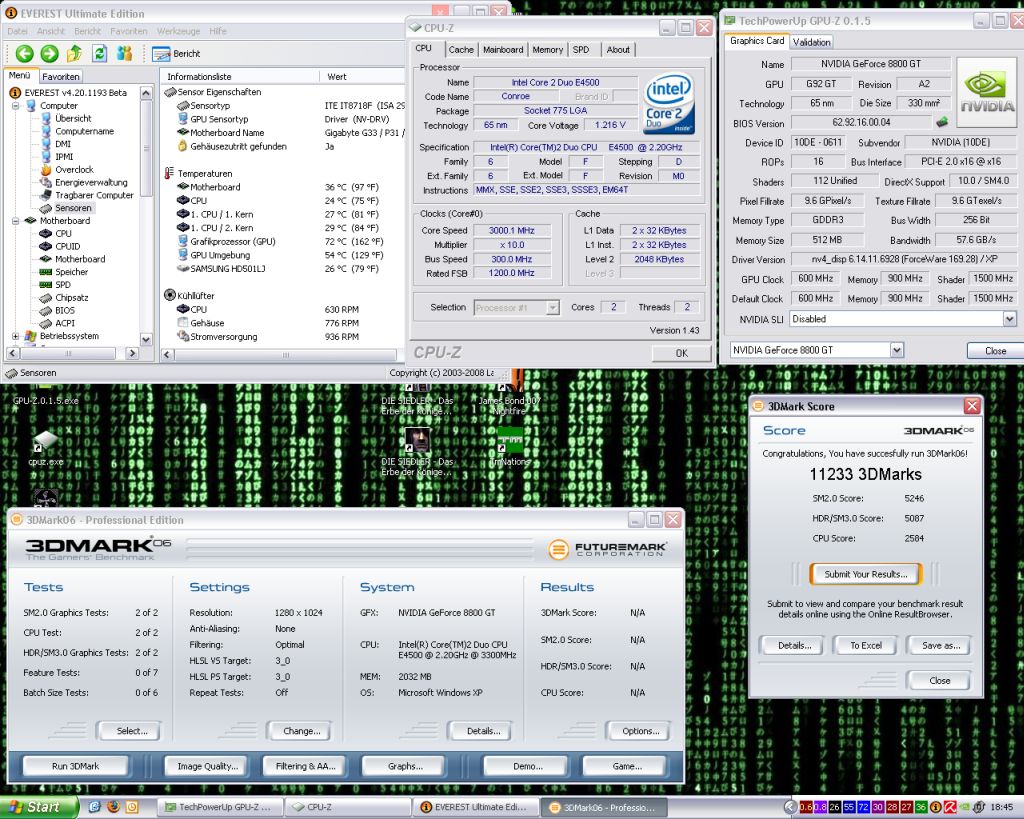Go back with EVEREST green left arrow

tap(25, 54)
